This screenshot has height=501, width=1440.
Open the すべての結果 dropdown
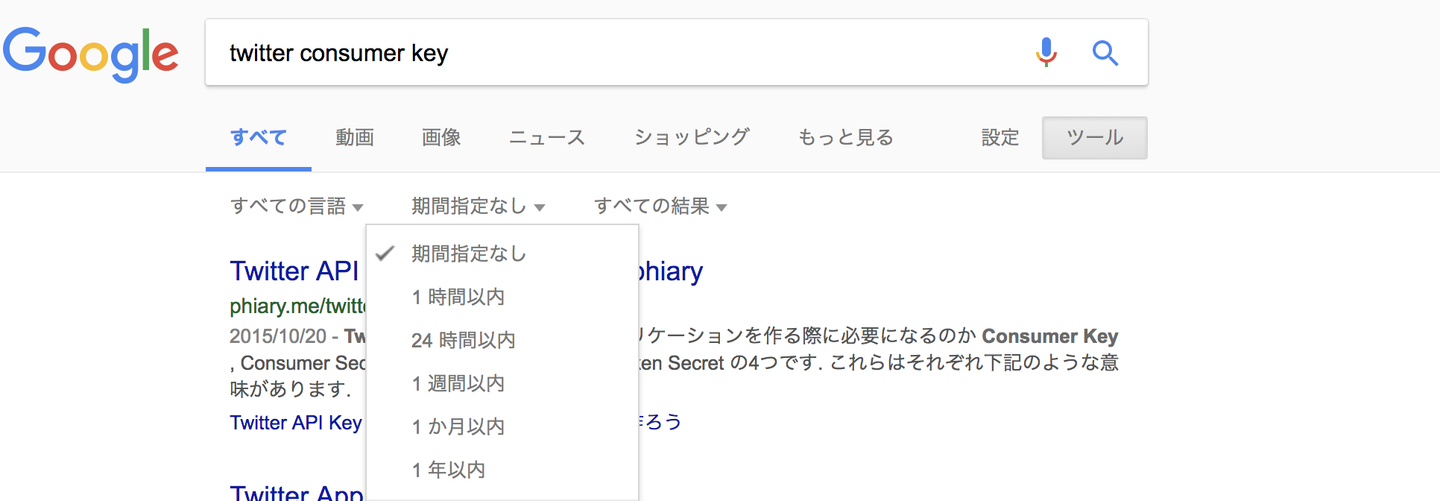[660, 207]
